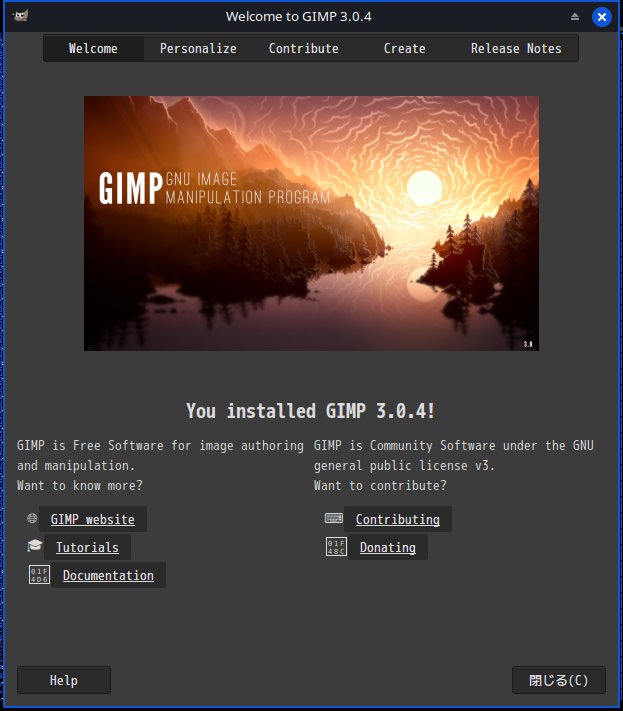
Task: Click the graduation cap icon beside Tutorials
Action: tap(34, 545)
